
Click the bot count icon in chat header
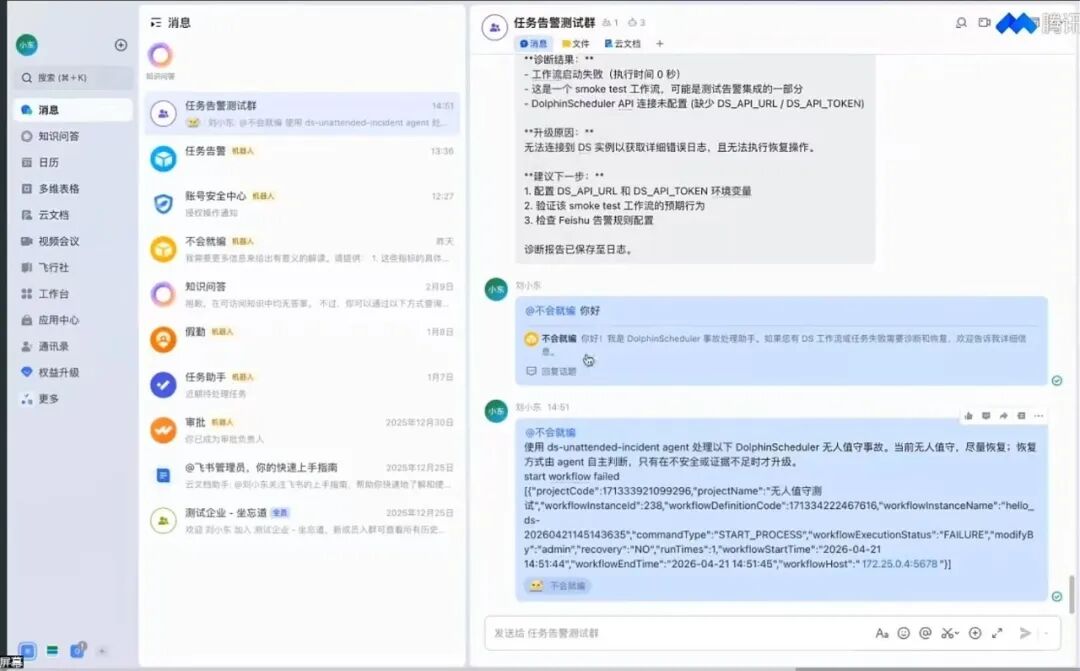point(636,23)
